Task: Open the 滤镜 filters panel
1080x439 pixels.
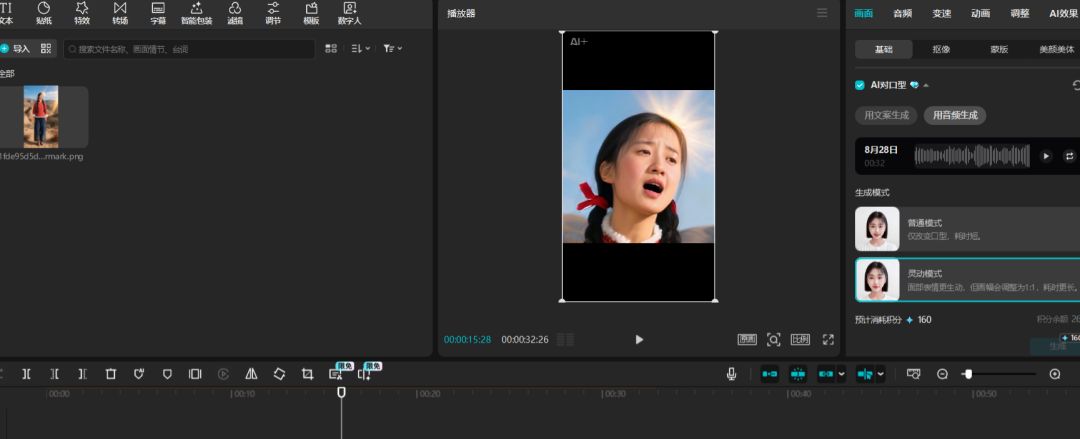Action: [235, 13]
